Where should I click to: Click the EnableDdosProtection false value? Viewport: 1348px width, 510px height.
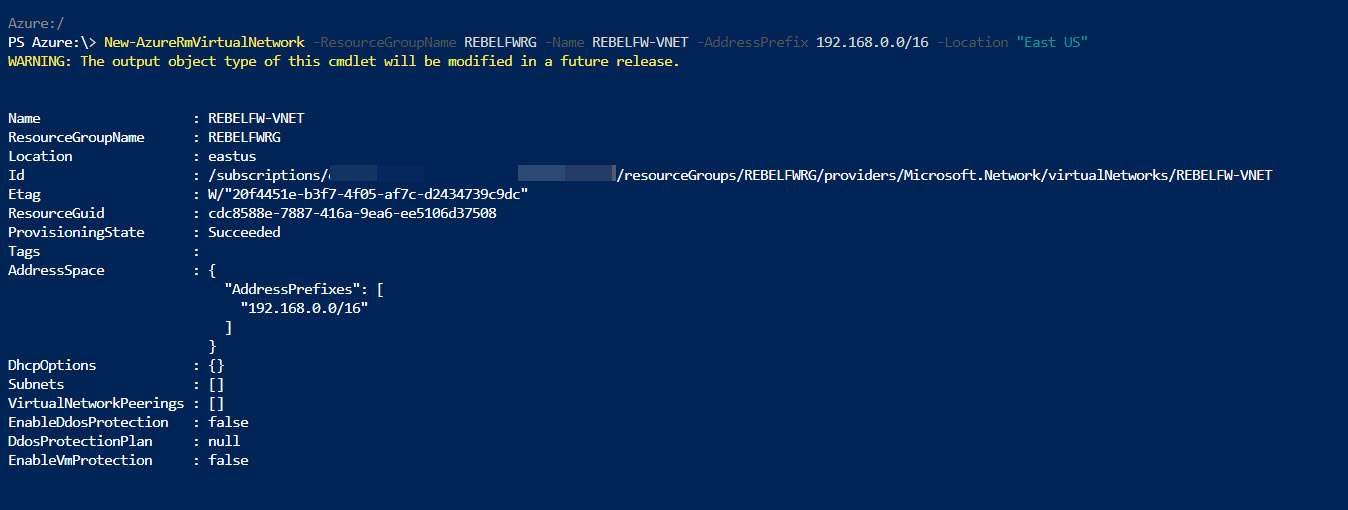tap(228, 422)
